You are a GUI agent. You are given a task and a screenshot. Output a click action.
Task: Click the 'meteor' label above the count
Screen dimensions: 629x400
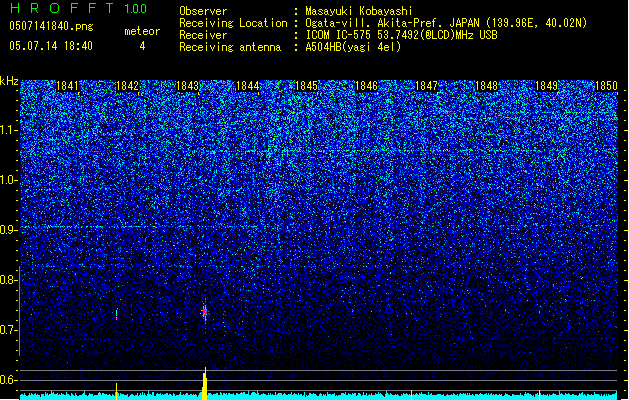pos(142,31)
